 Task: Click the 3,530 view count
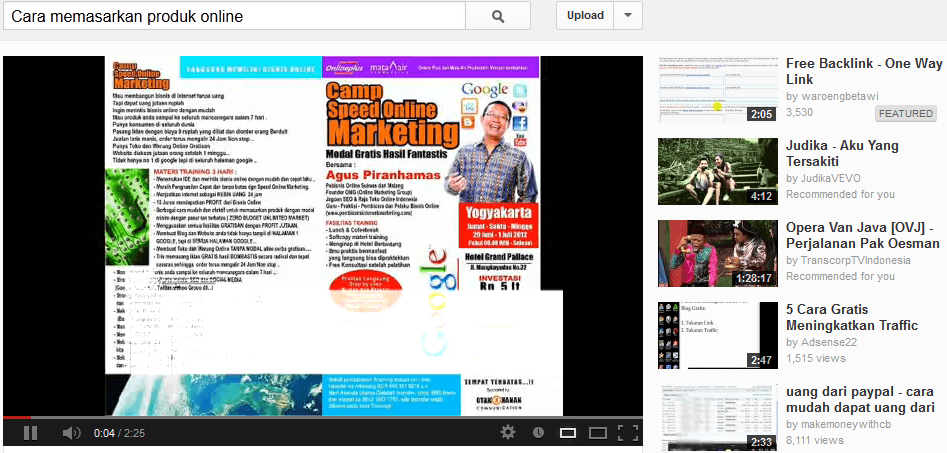(x=799, y=112)
